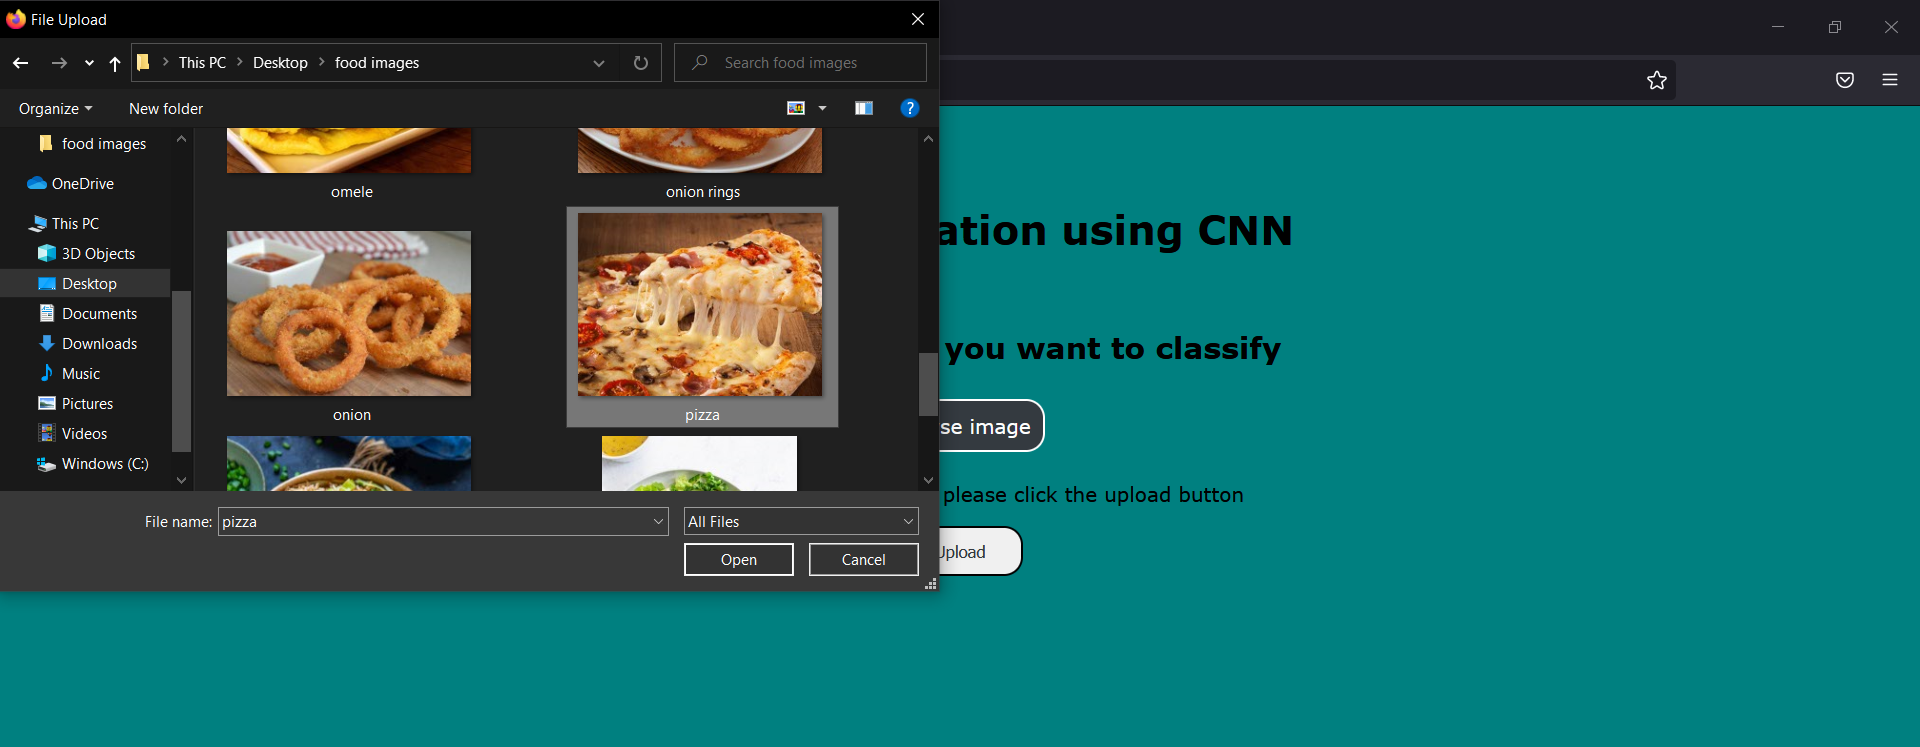Open Downloads in the sidebar
Screen dimensions: 1920x747
pyautogui.click(x=88, y=344)
